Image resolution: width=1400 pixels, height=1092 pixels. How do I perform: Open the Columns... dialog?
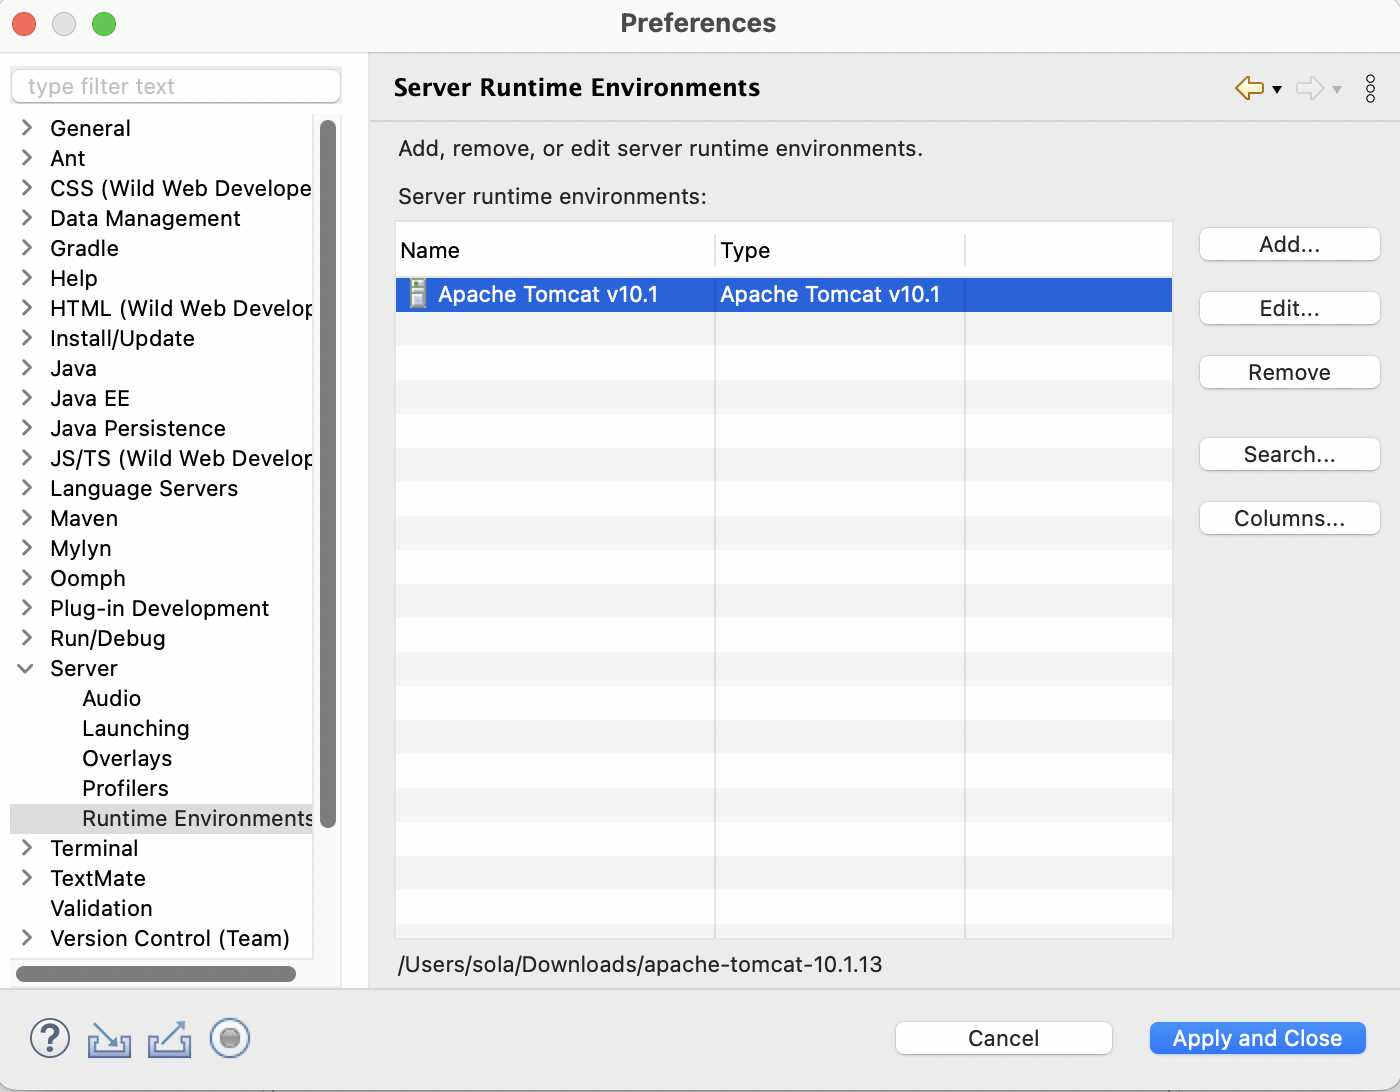tap(1290, 518)
